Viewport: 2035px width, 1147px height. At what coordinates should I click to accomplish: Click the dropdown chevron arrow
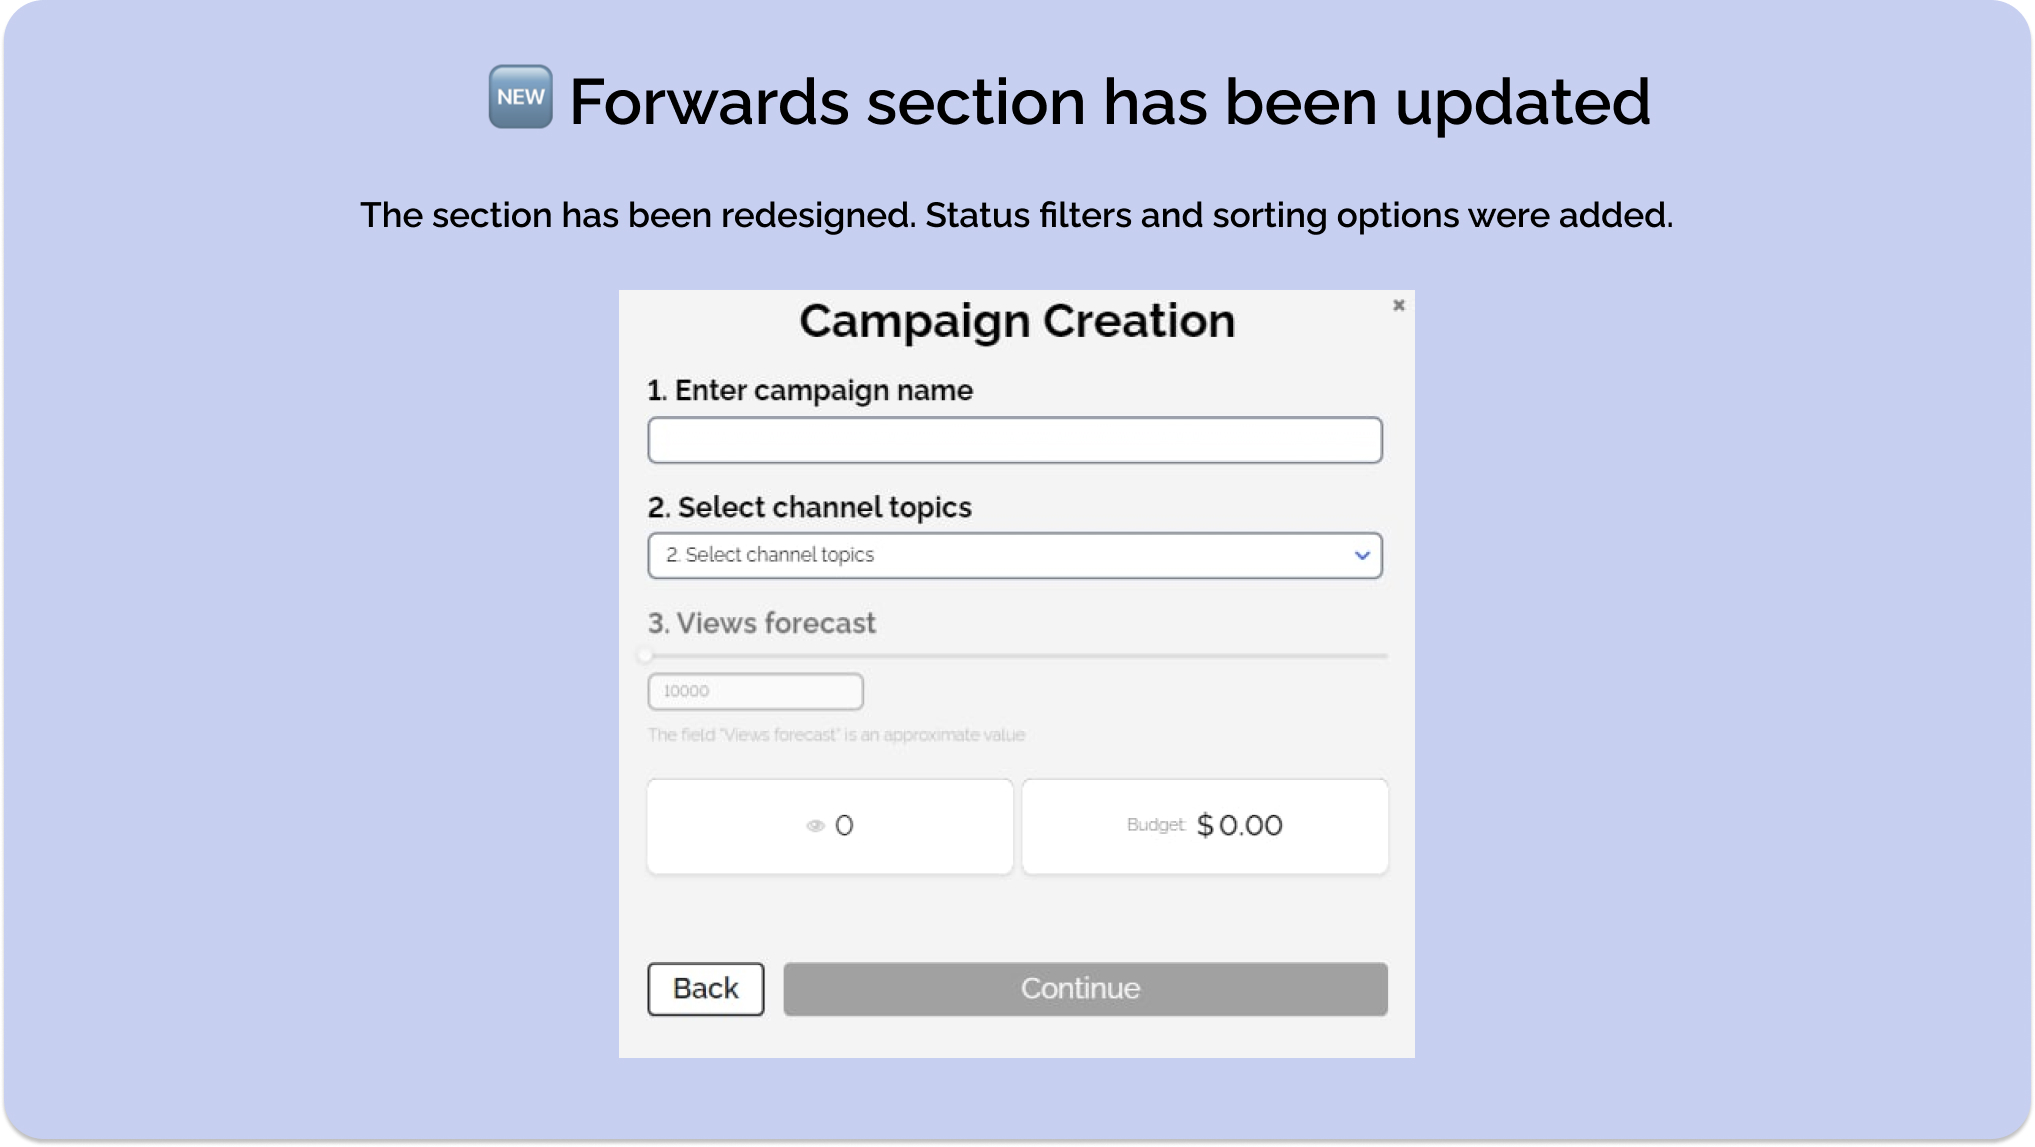1361,555
